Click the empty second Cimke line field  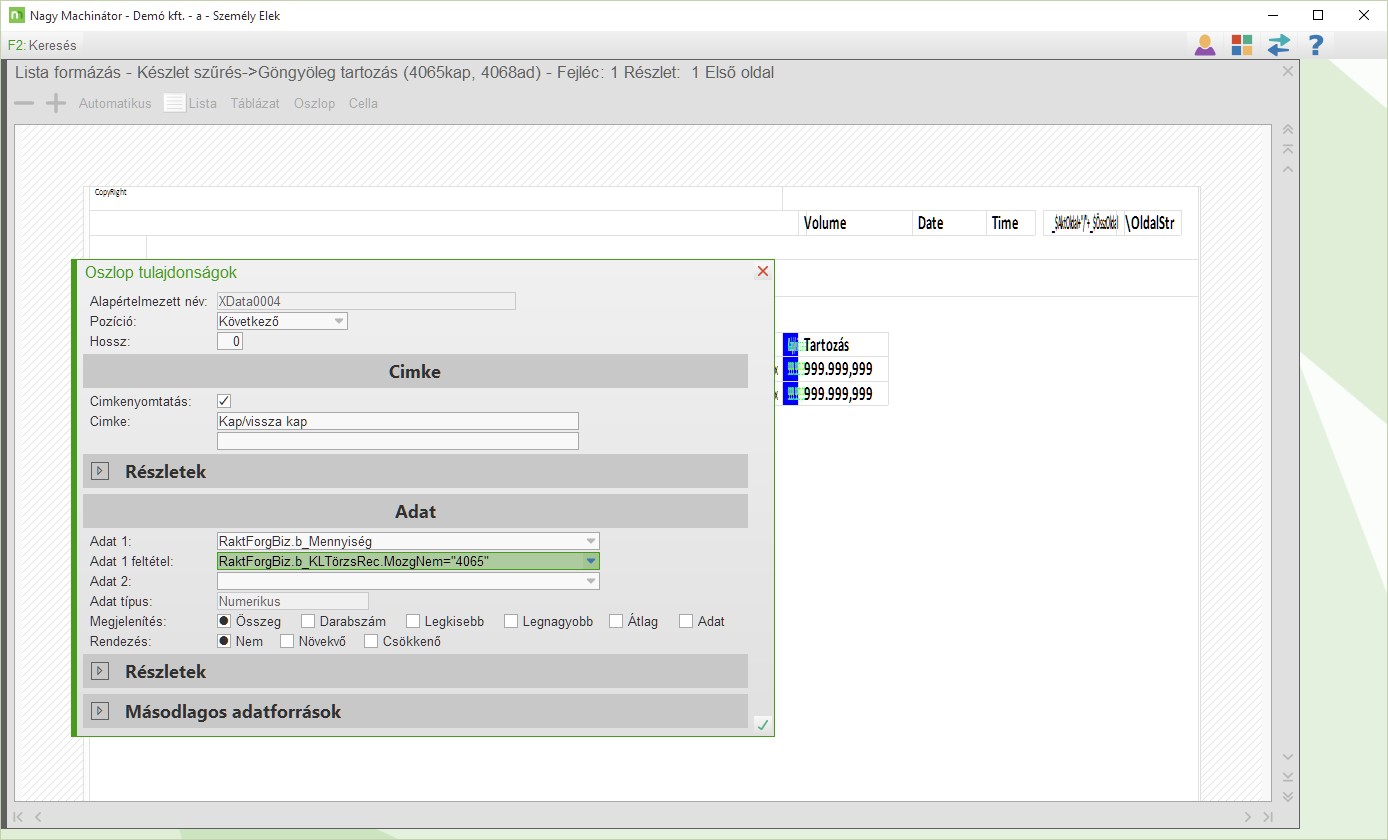coord(398,441)
